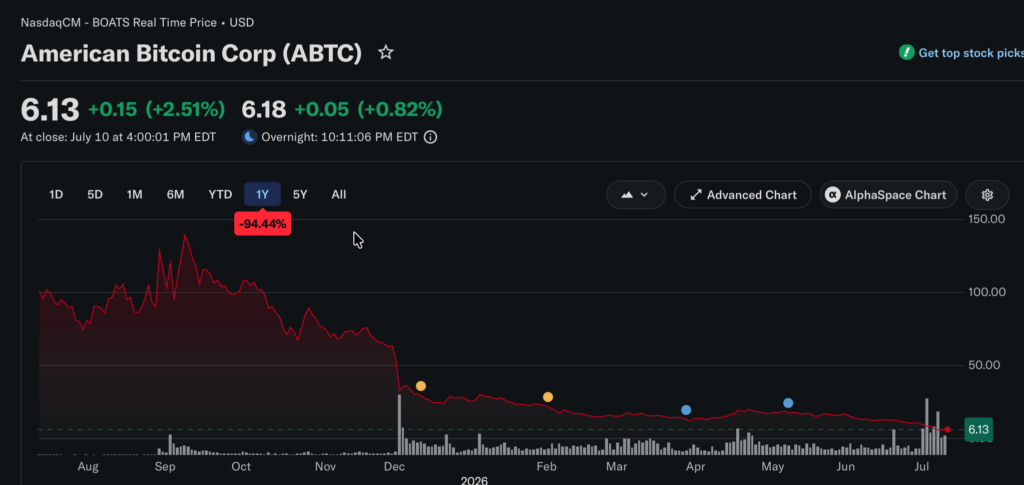This screenshot has height=485, width=1024.
Task: Follow Get top stock picks link
Action: [x=971, y=53]
